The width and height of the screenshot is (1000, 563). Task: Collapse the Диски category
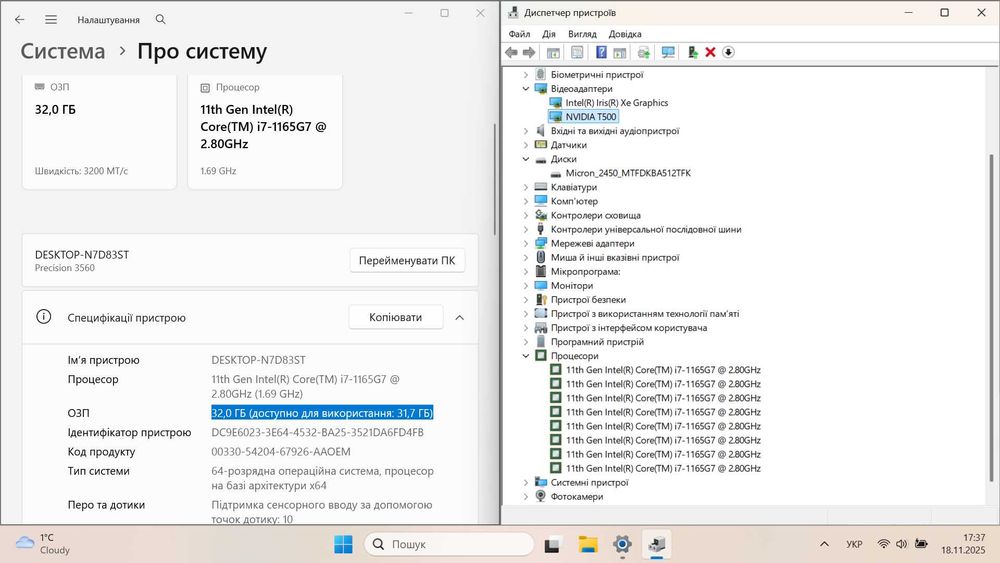click(x=526, y=159)
